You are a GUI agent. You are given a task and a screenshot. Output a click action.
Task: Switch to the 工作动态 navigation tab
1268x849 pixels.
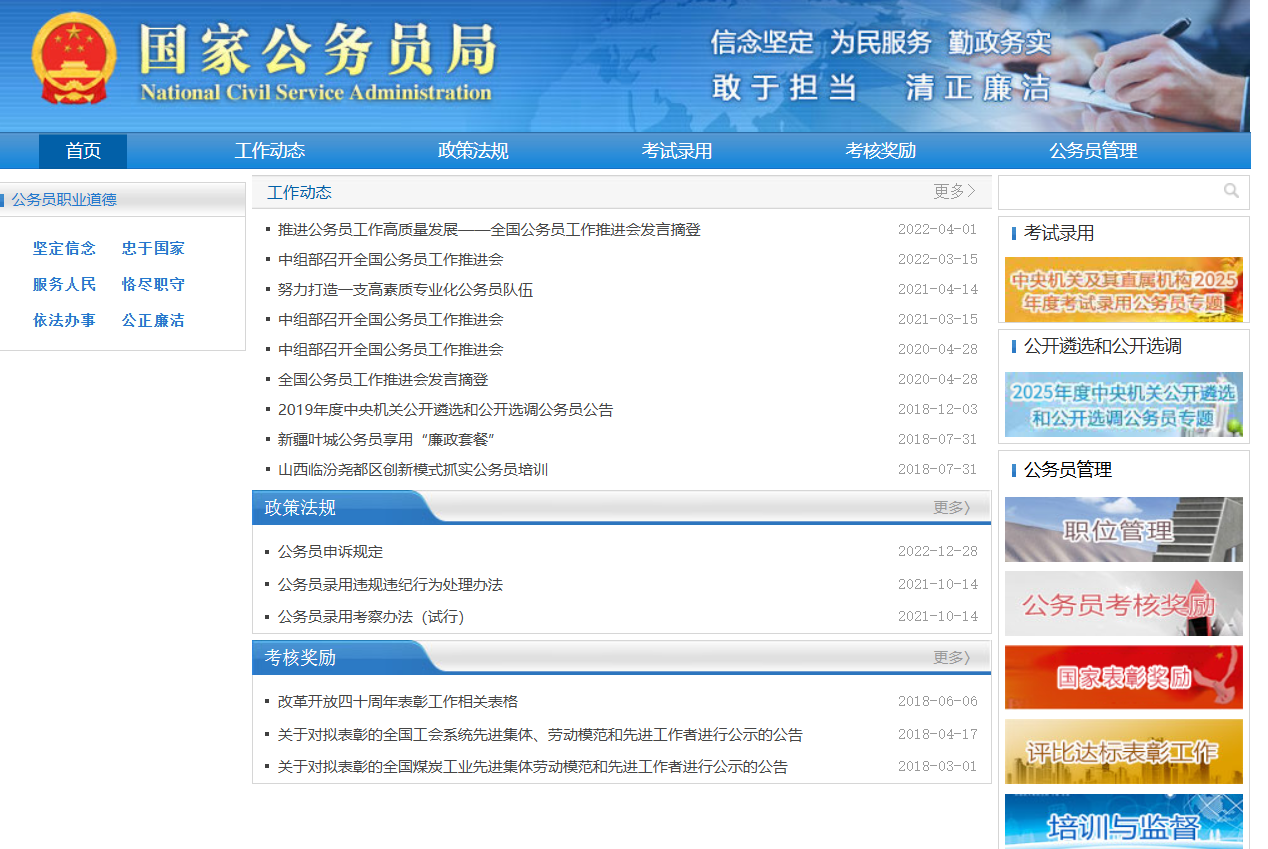click(270, 150)
